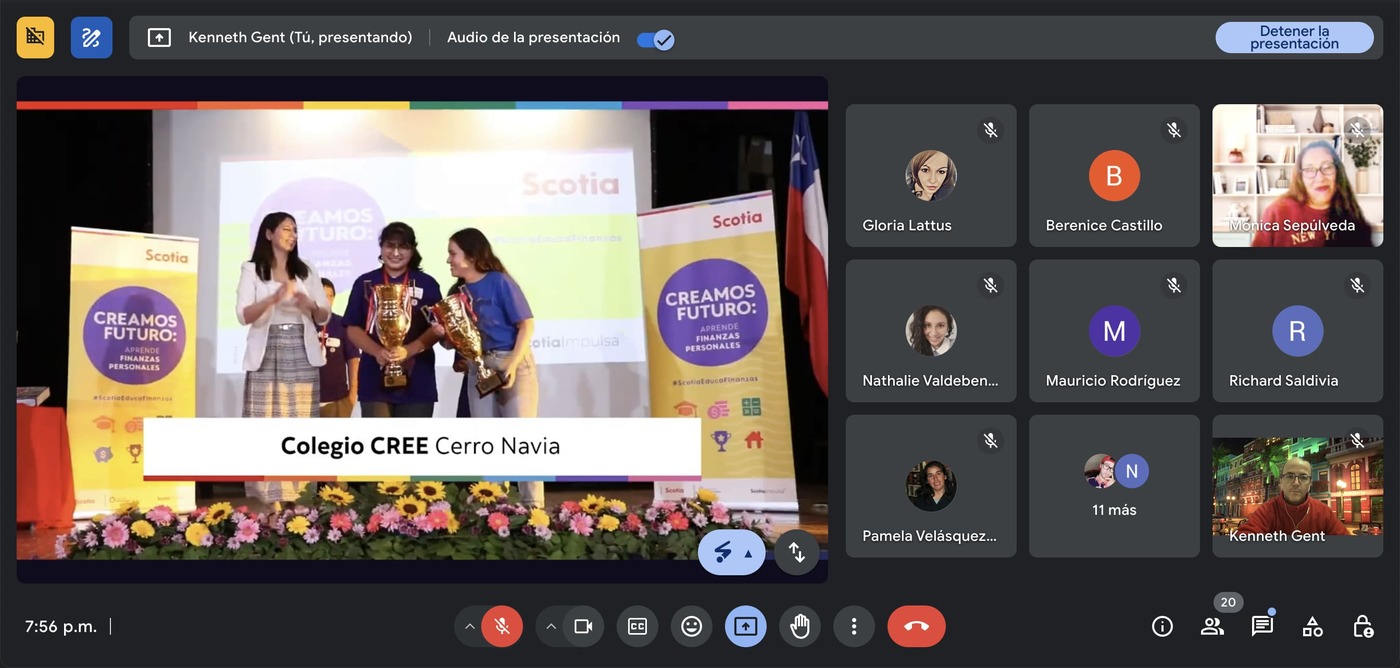Screen dimensions: 1400x668
Task: Turn on the camera in the bottom bar
Action: (x=583, y=626)
